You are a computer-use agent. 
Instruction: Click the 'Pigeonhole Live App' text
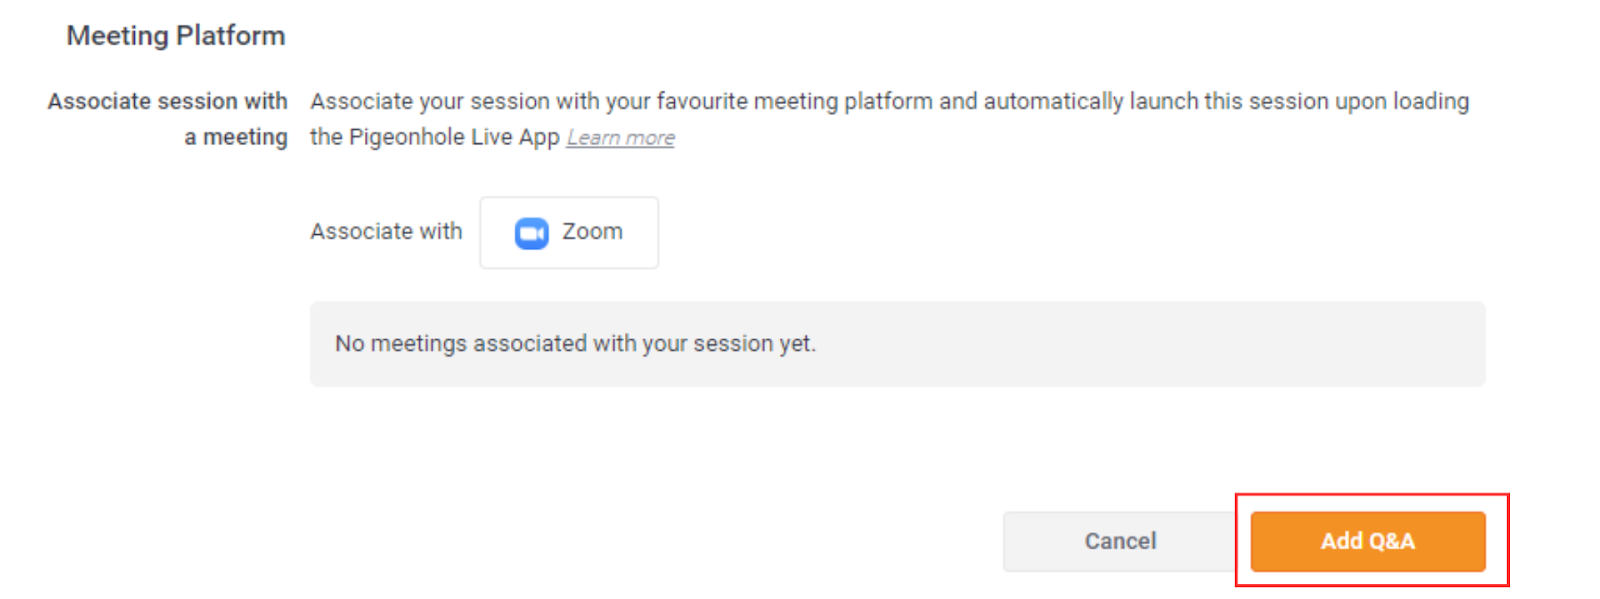pyautogui.click(x=454, y=138)
